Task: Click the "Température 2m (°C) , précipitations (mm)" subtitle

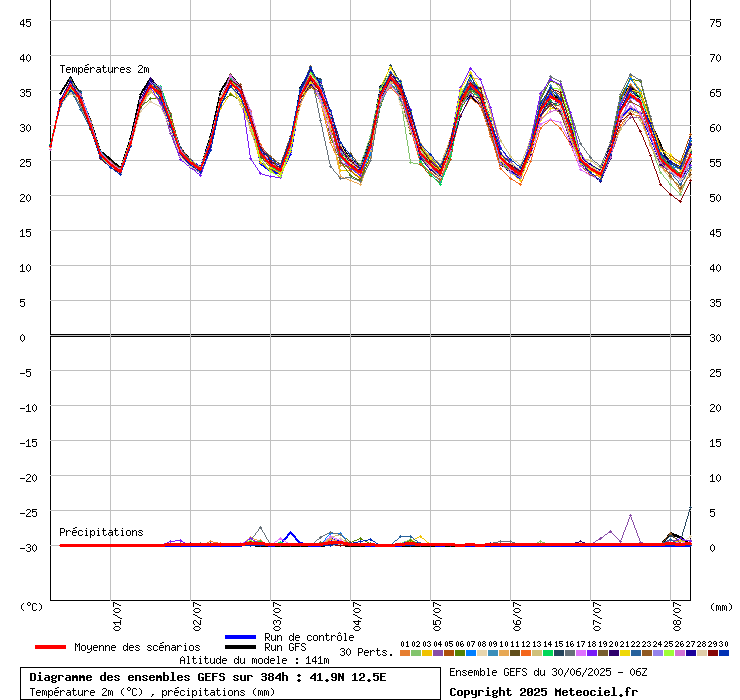Action: tap(152, 692)
